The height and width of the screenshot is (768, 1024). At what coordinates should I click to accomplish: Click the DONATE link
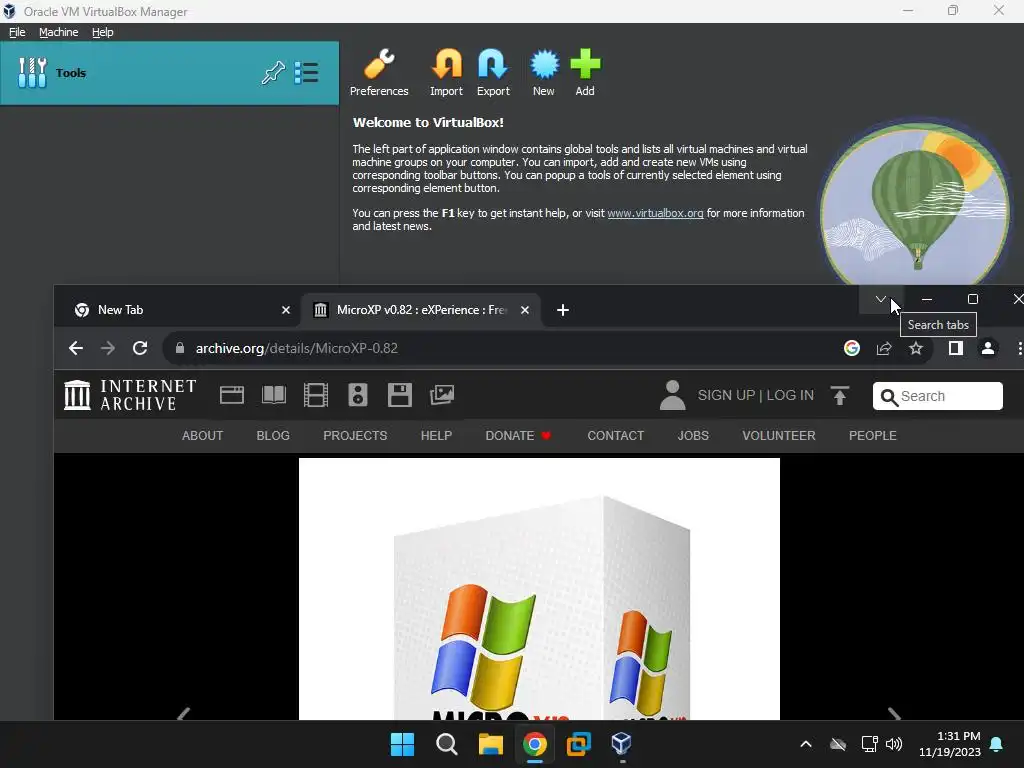click(519, 436)
